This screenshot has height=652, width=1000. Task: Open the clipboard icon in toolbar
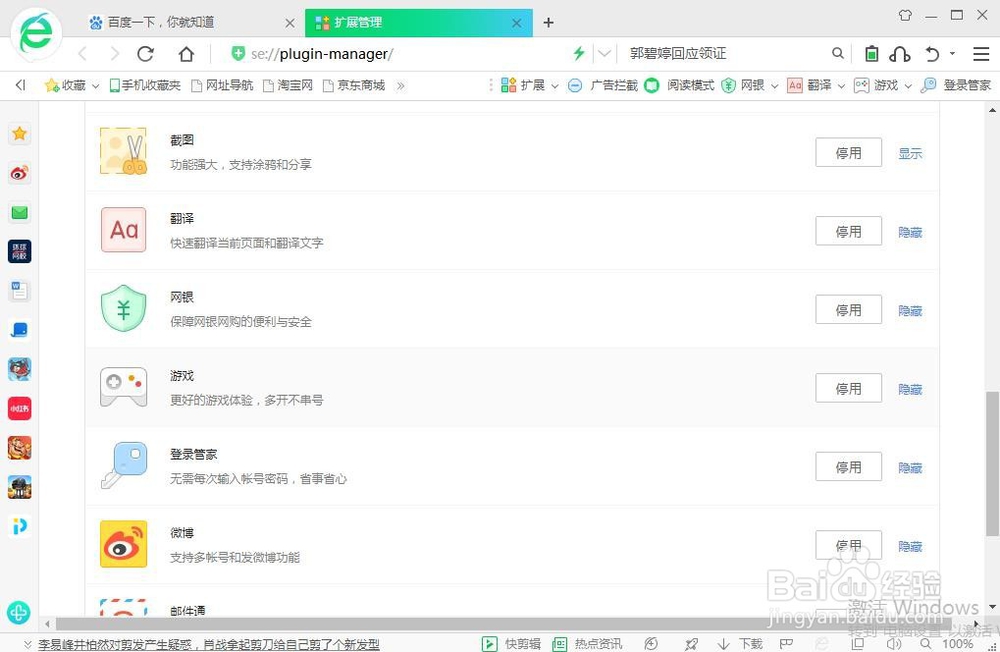click(871, 54)
